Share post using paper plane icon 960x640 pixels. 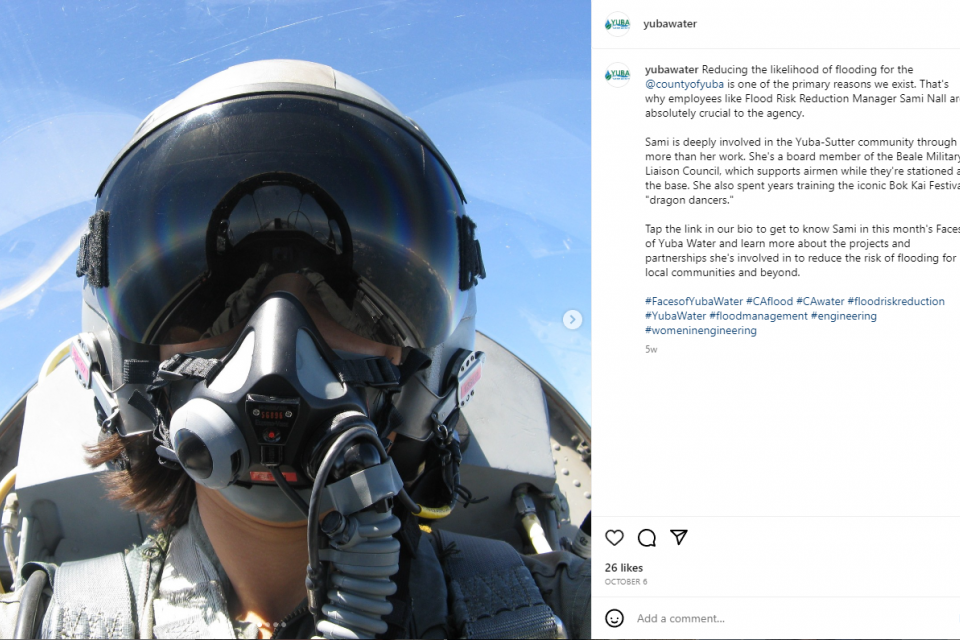pos(678,537)
